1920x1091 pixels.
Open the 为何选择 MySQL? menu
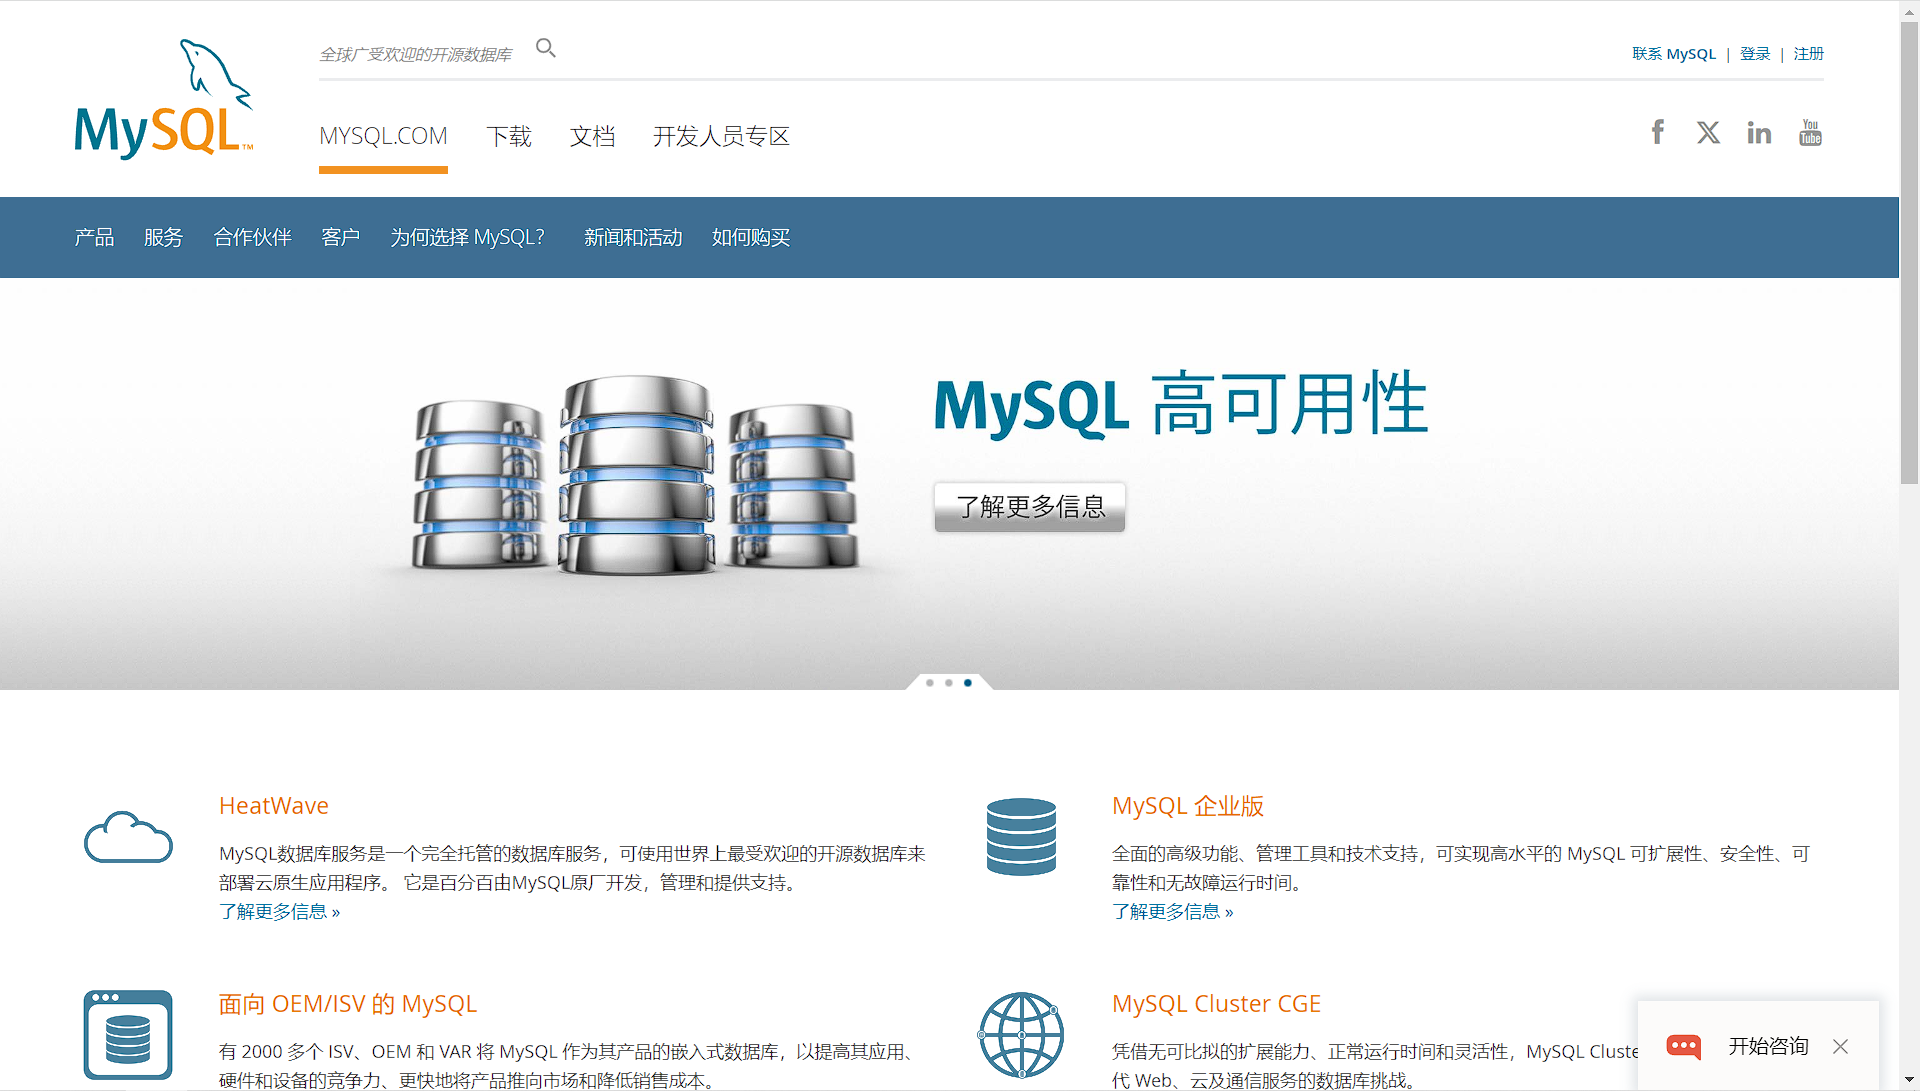tap(467, 237)
